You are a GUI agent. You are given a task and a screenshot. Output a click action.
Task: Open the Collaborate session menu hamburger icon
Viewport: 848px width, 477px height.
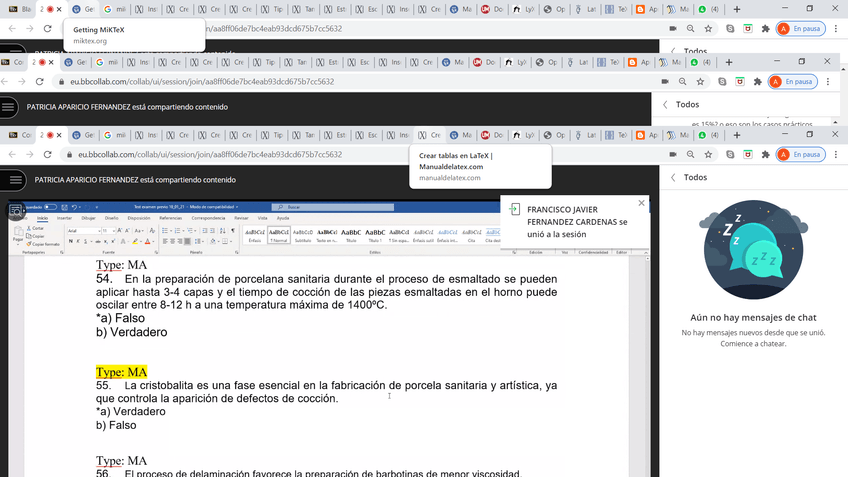pyautogui.click(x=16, y=180)
